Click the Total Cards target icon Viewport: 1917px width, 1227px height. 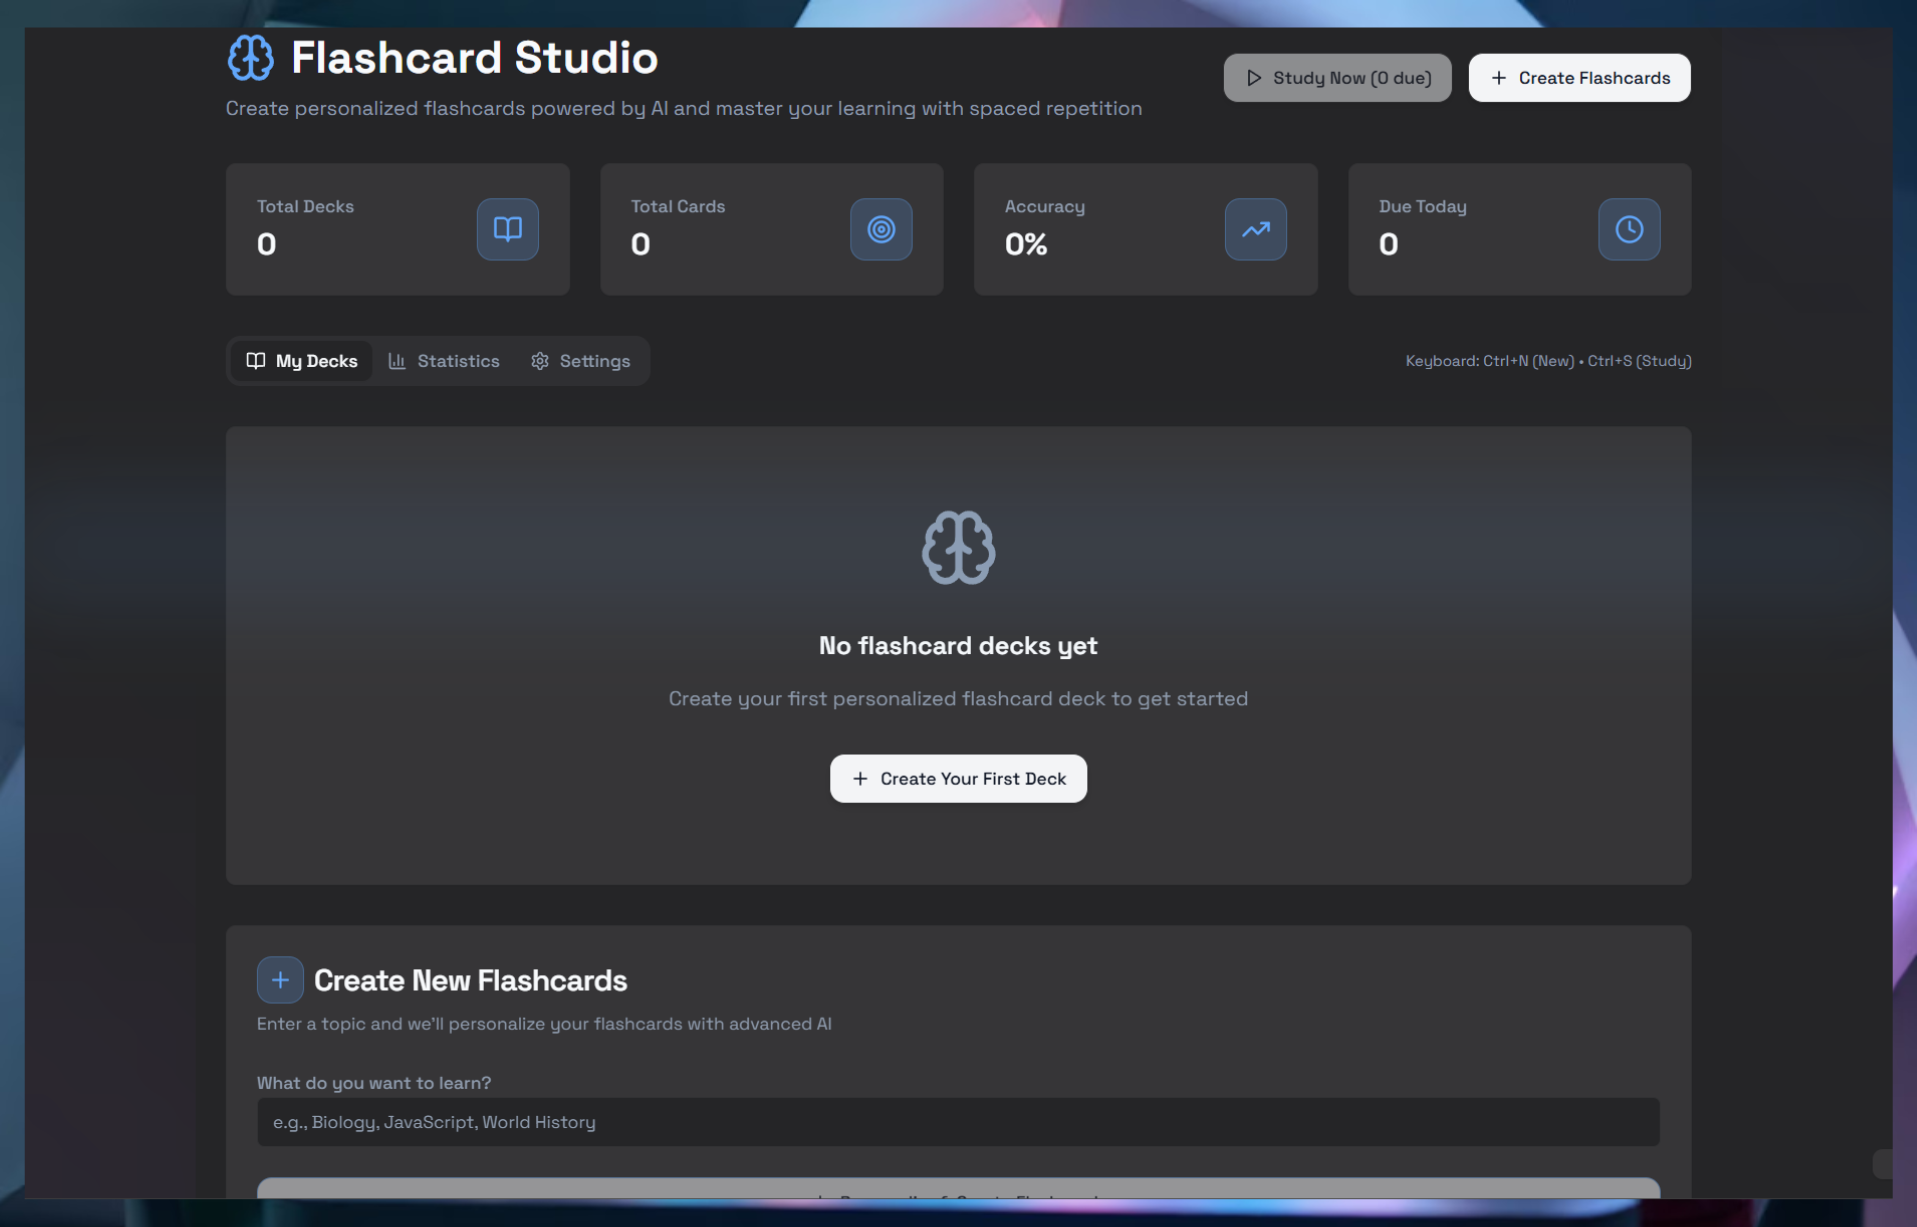[880, 229]
